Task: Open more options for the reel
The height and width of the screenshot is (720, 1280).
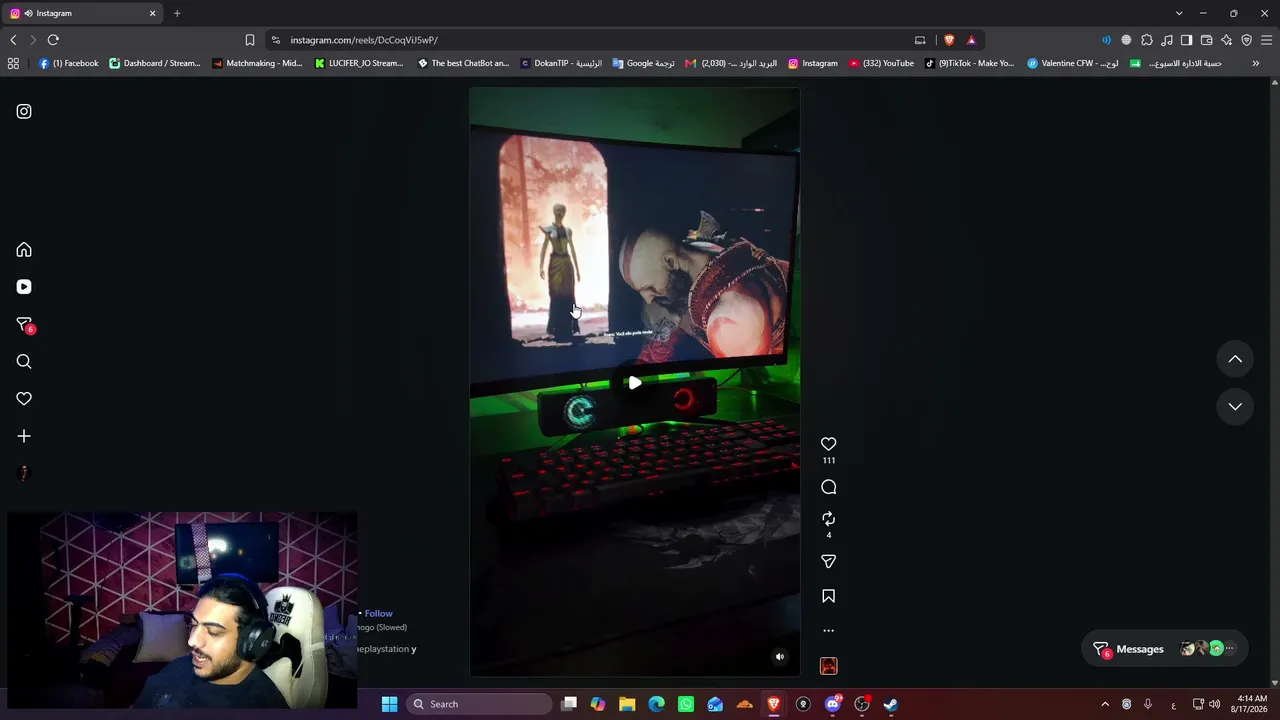Action: 828,631
